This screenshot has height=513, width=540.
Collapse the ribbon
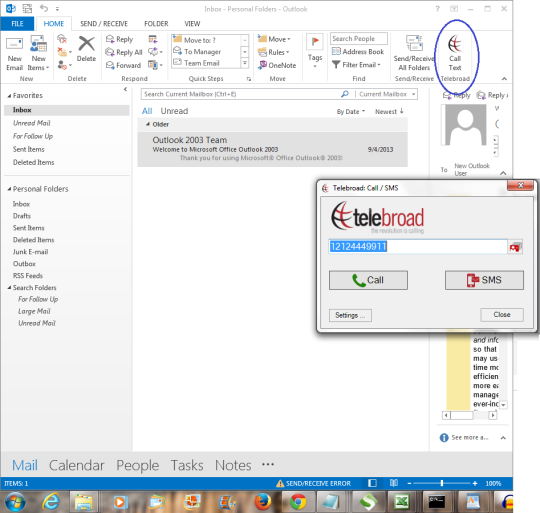(504, 79)
